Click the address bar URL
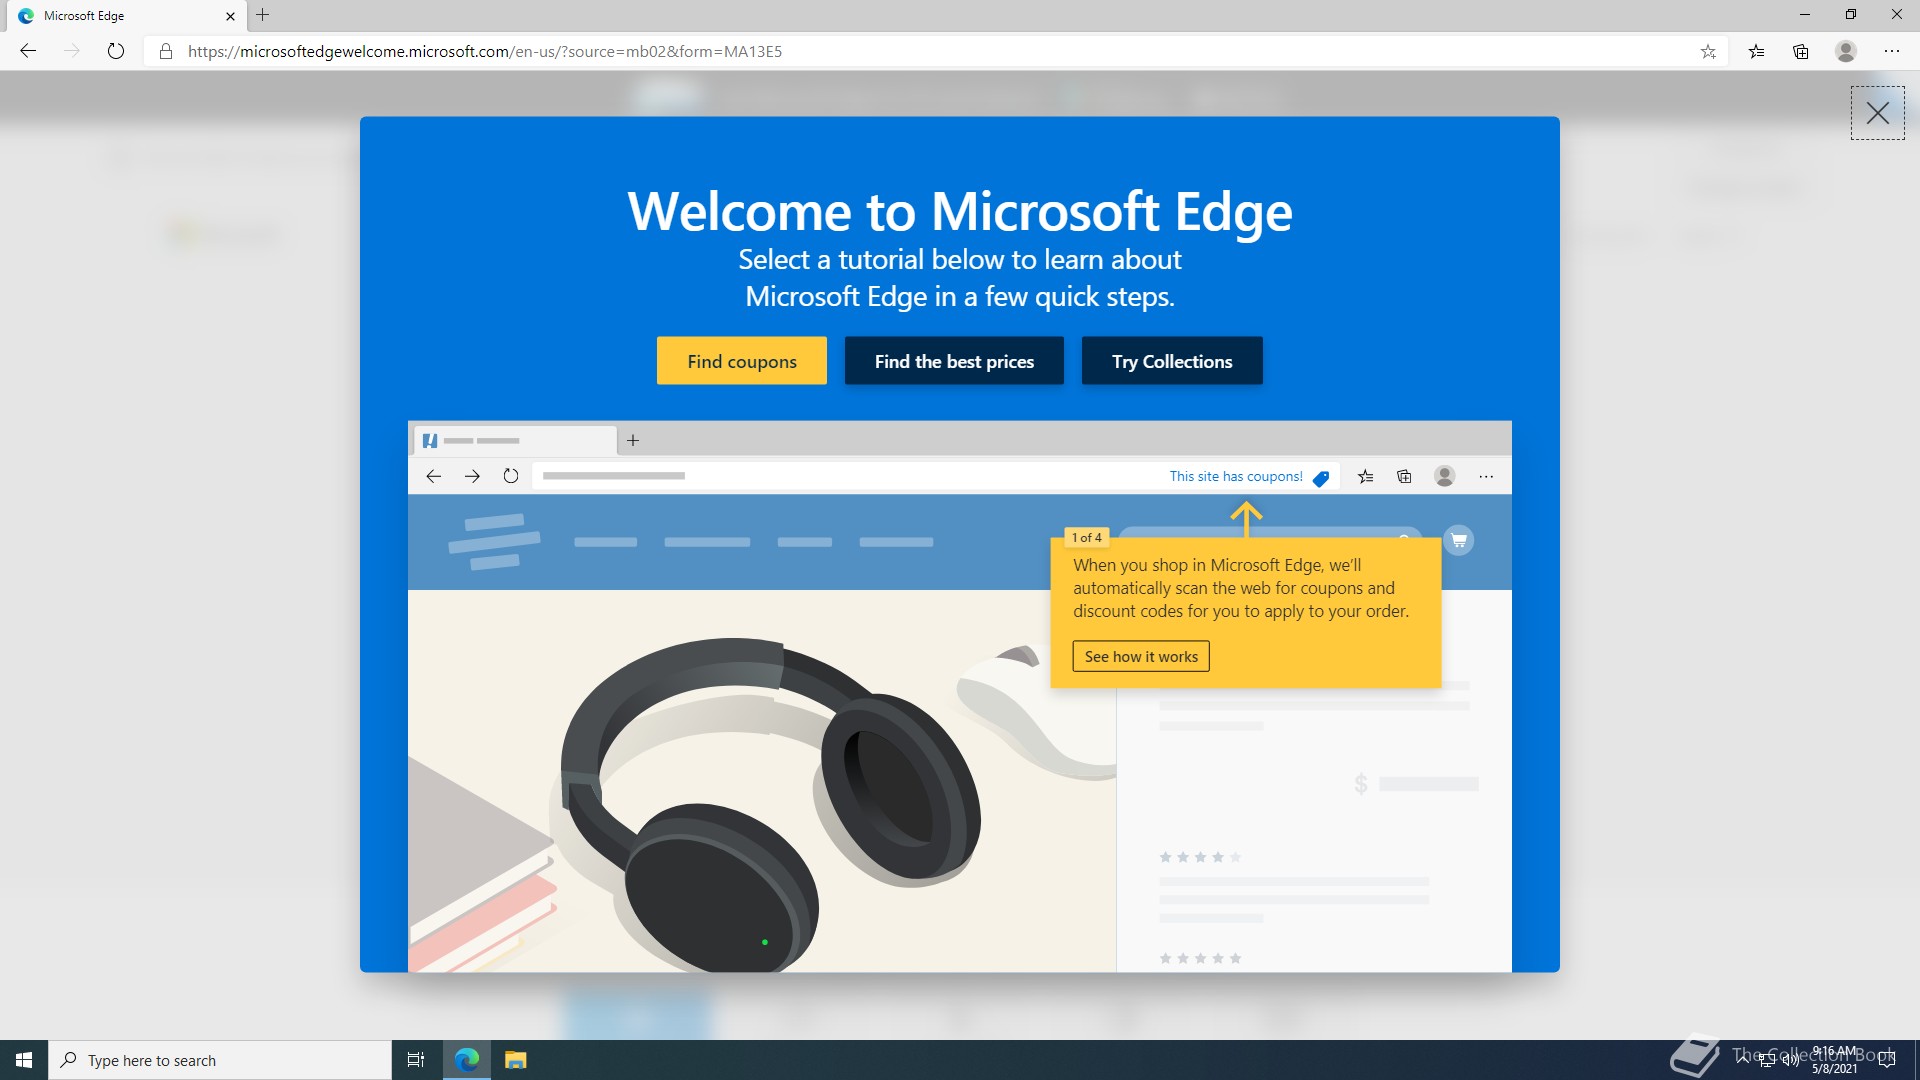This screenshot has width=1920, height=1080. 485,51
